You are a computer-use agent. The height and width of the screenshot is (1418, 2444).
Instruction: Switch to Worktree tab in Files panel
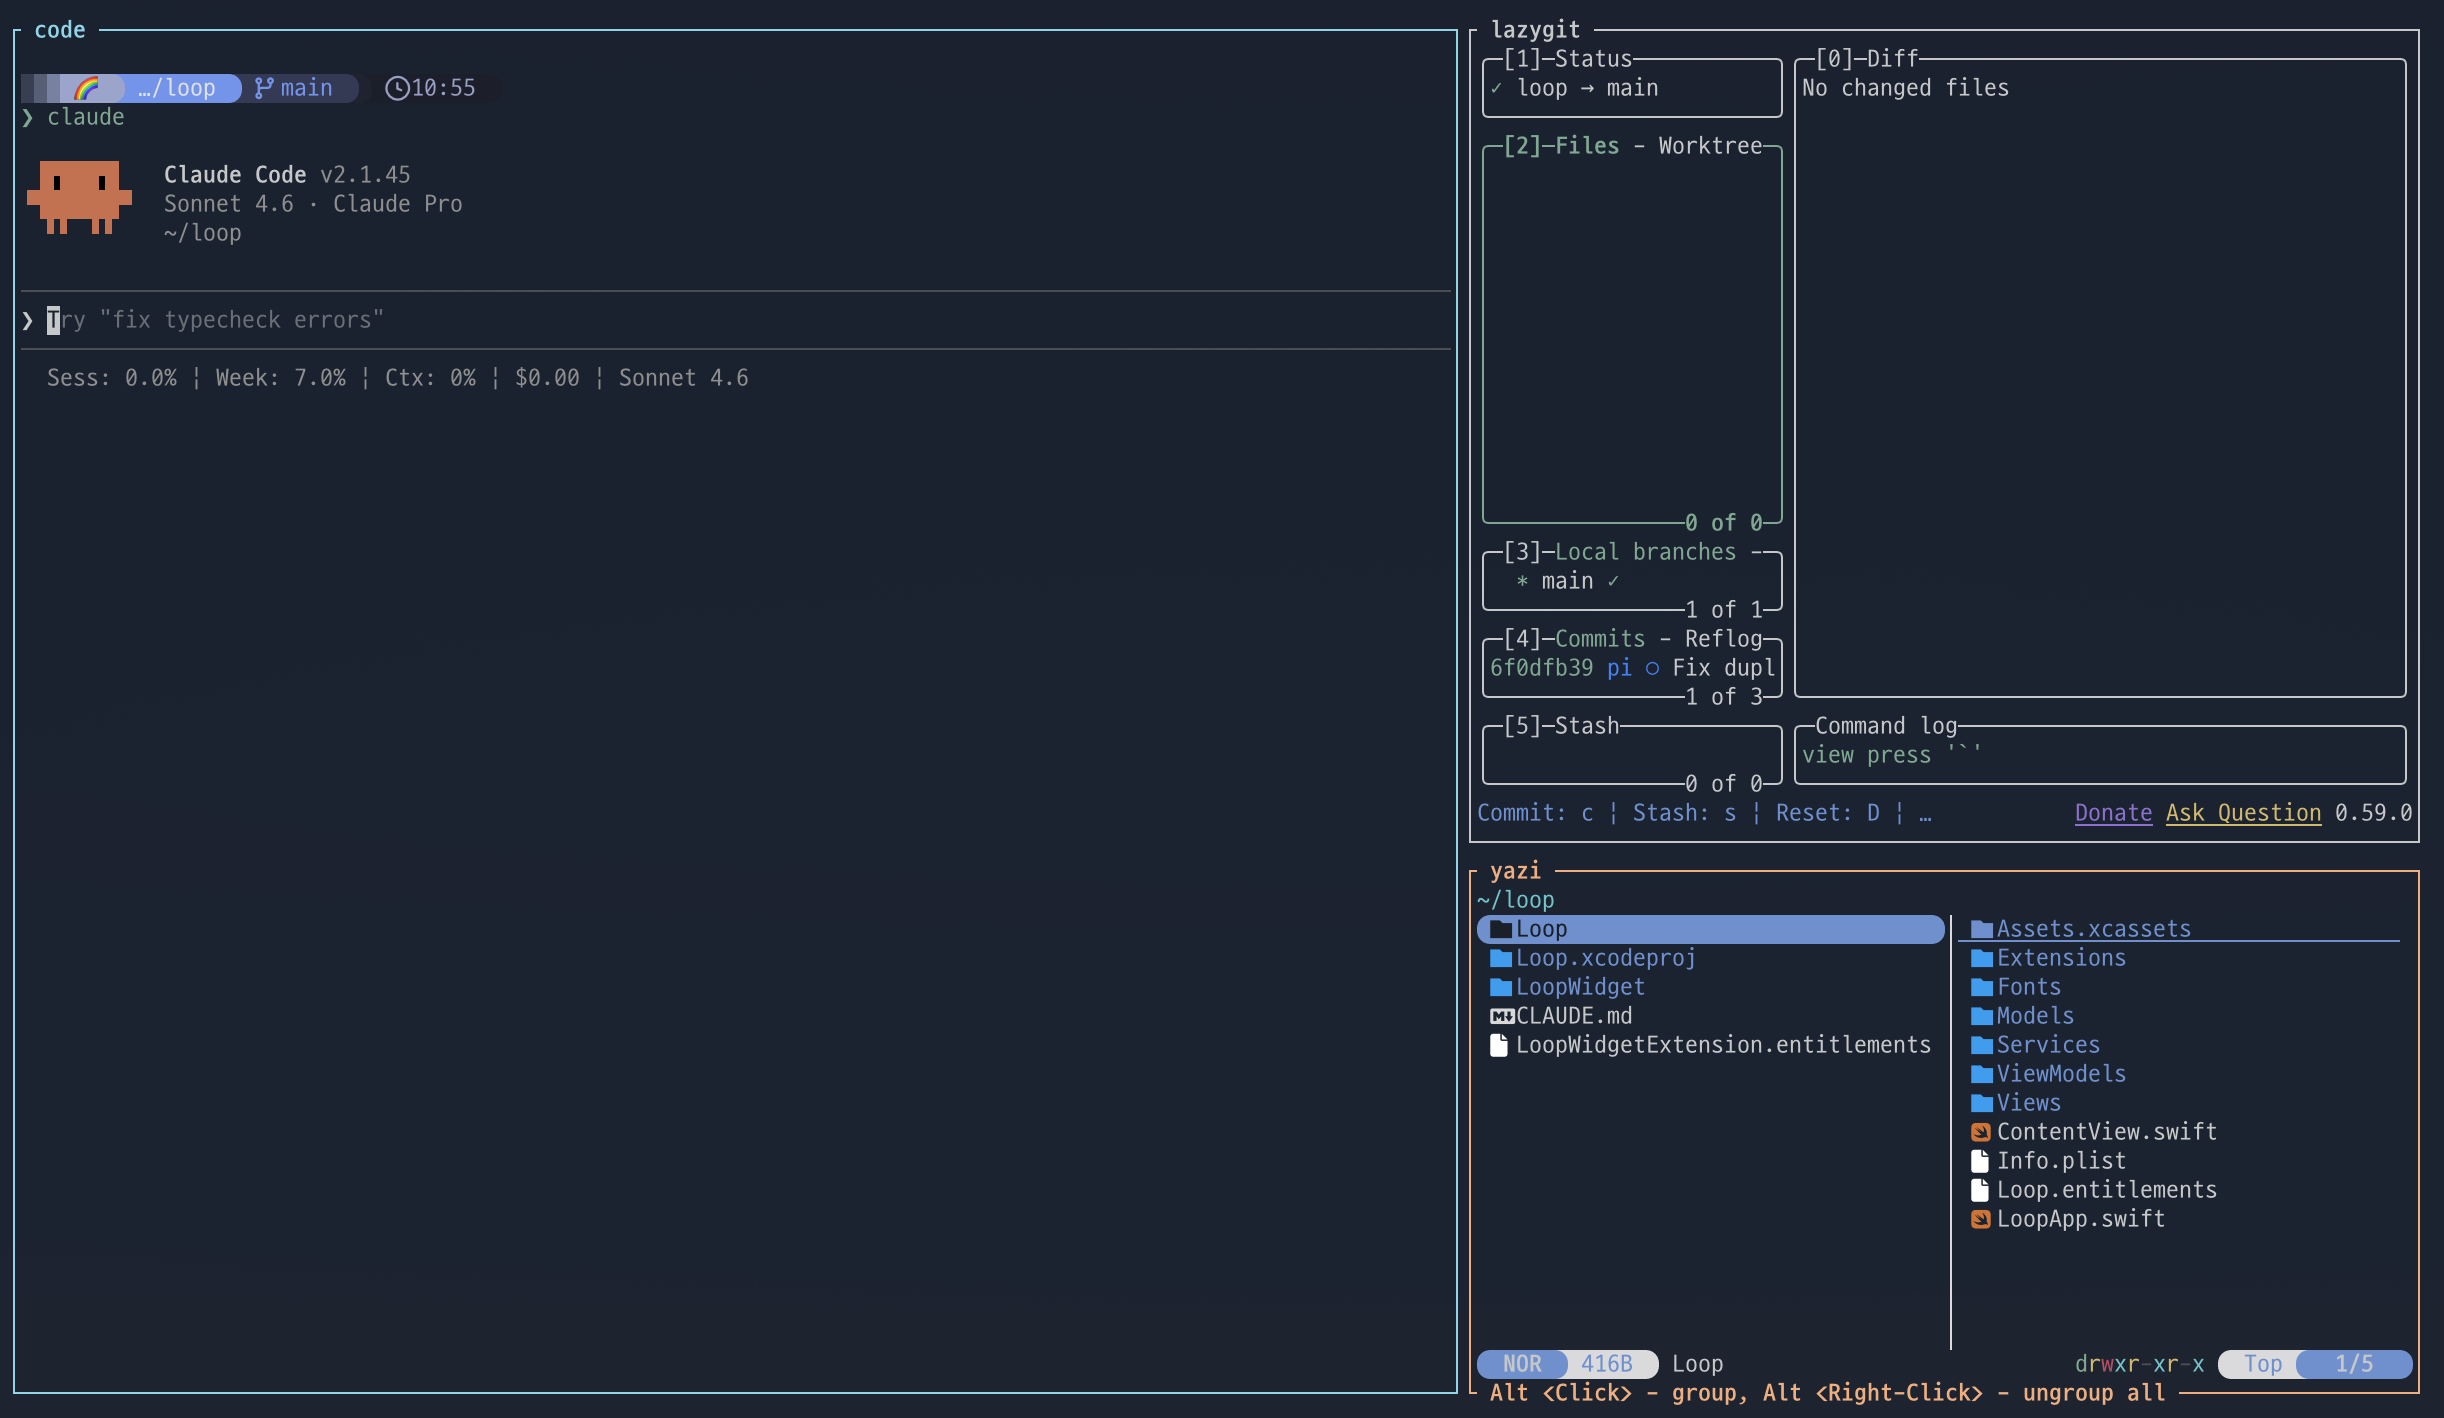(1709, 146)
